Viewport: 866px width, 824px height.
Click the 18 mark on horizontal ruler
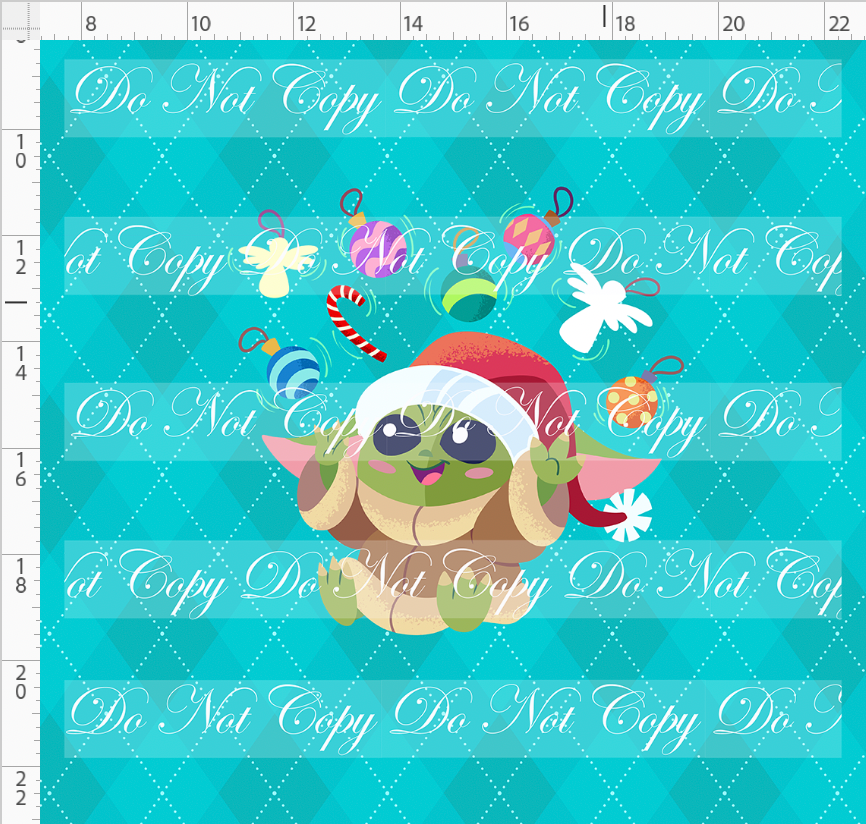click(625, 24)
